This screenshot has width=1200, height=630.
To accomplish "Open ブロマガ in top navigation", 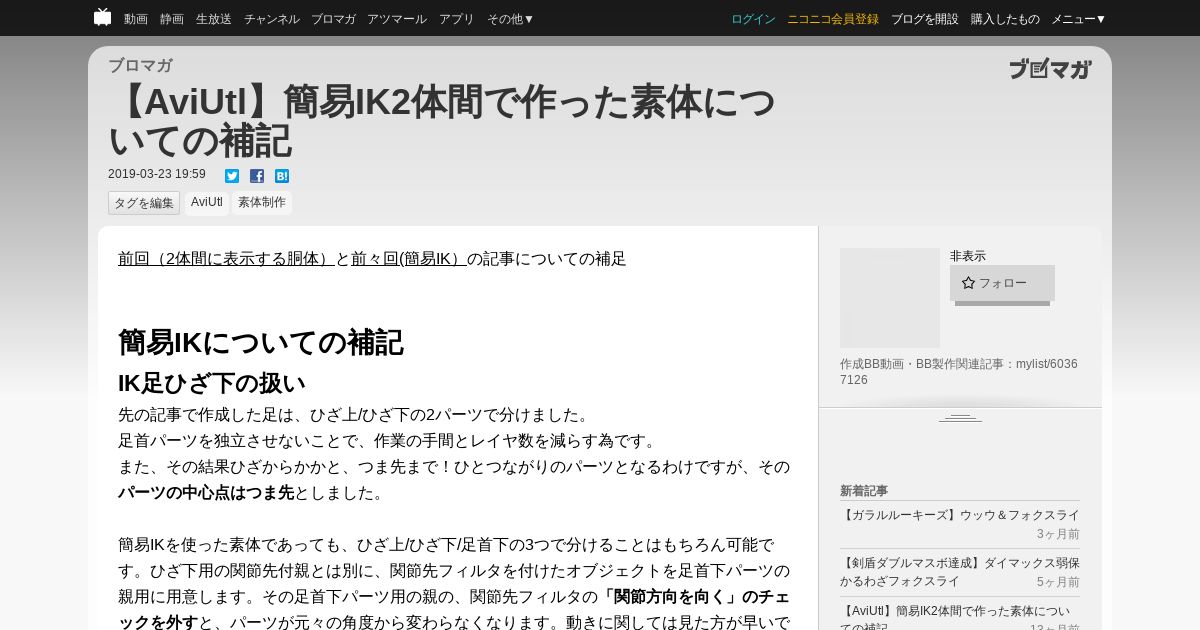I will pyautogui.click(x=333, y=19).
